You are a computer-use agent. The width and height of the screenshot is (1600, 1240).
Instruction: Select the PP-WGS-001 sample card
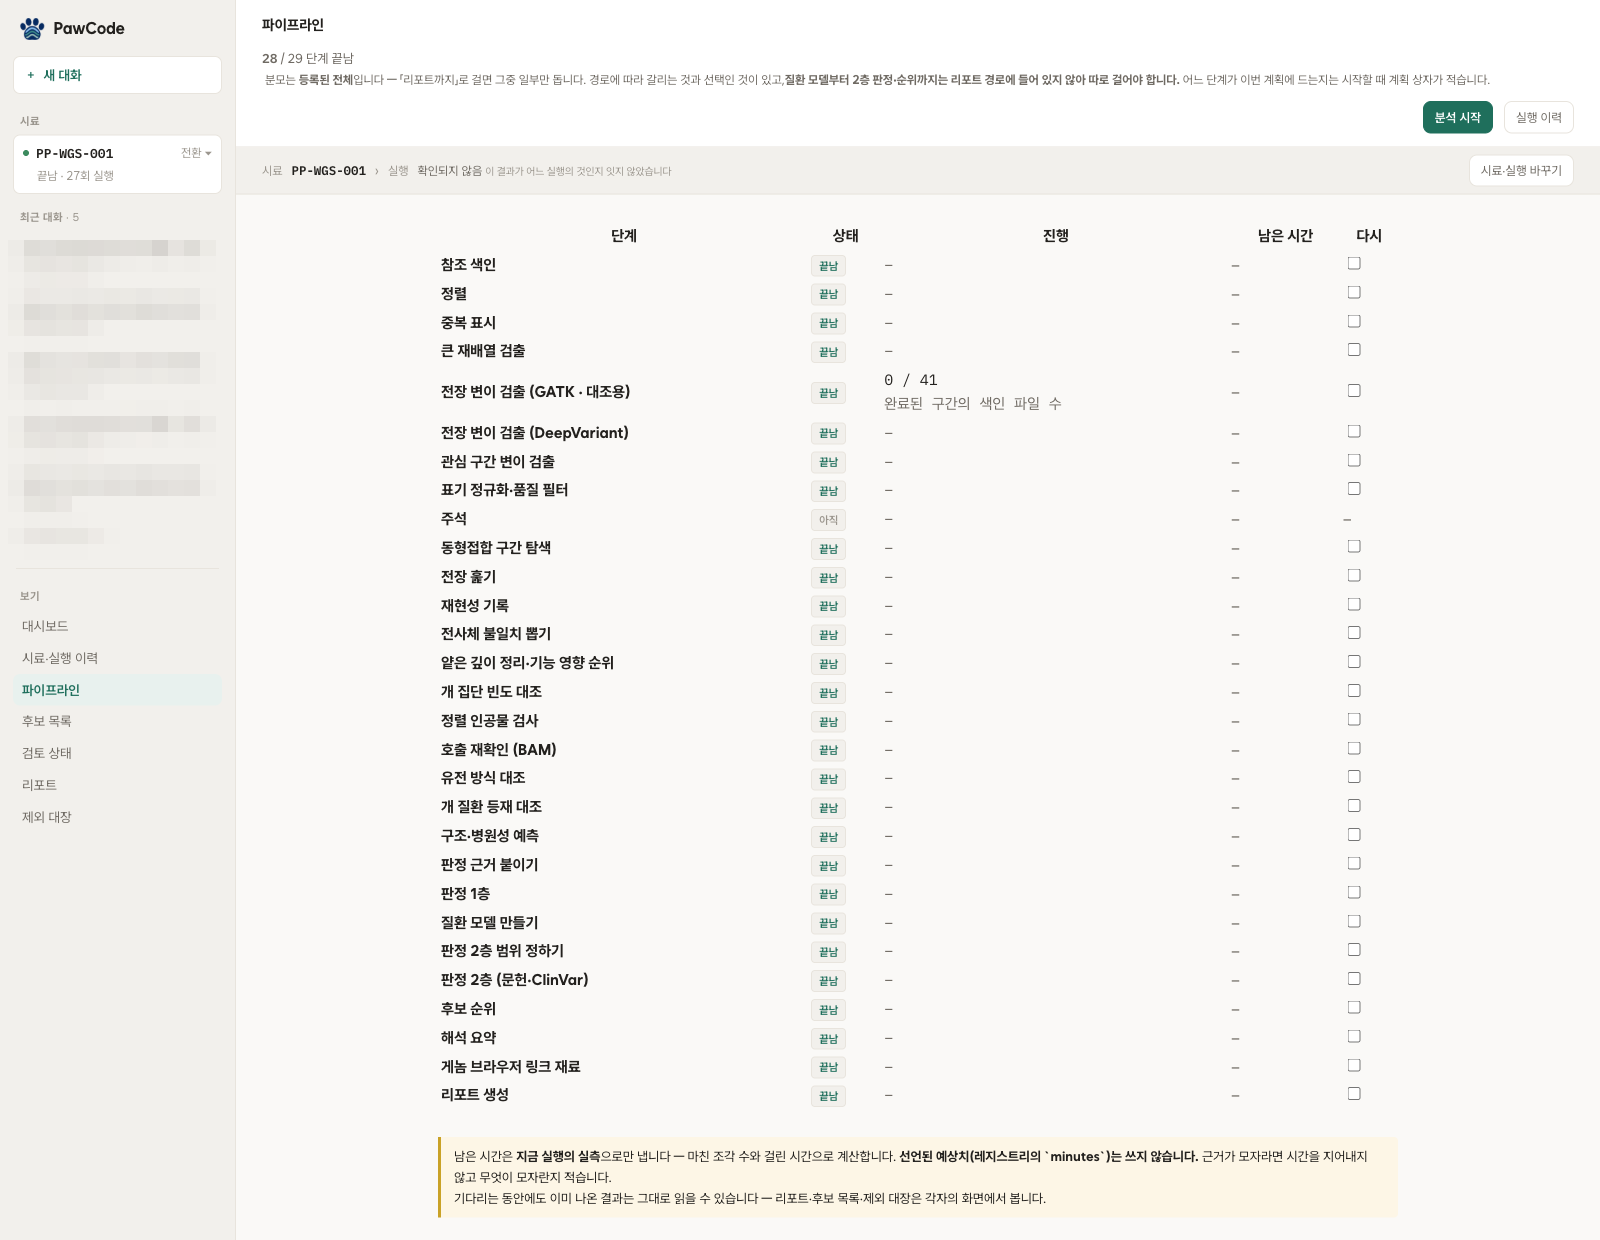pyautogui.click(x=117, y=164)
